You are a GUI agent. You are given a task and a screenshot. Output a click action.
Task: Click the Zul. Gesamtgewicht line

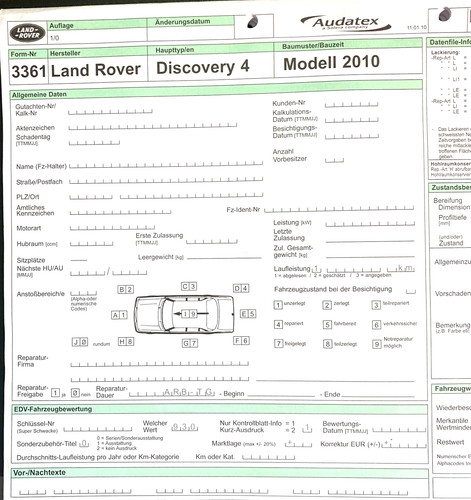370,256
